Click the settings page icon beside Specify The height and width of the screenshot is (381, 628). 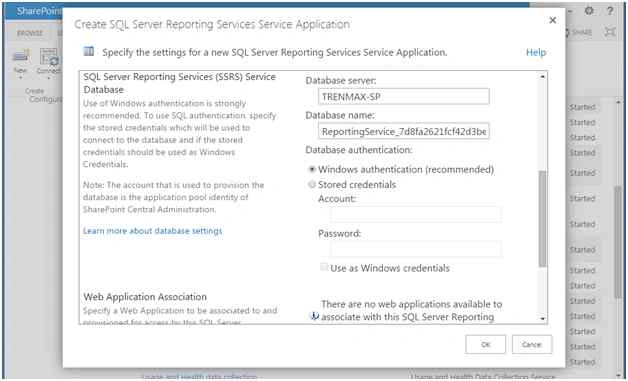click(x=89, y=51)
